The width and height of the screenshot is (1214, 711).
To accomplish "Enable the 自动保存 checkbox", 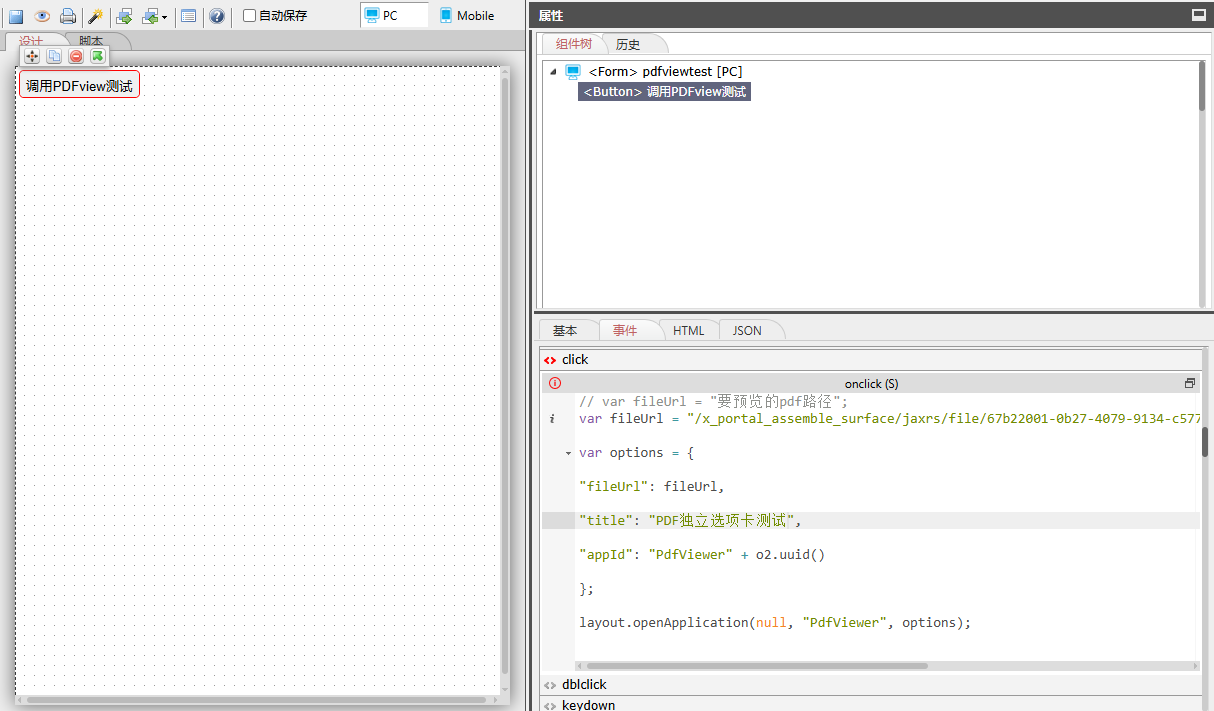I will pos(250,16).
